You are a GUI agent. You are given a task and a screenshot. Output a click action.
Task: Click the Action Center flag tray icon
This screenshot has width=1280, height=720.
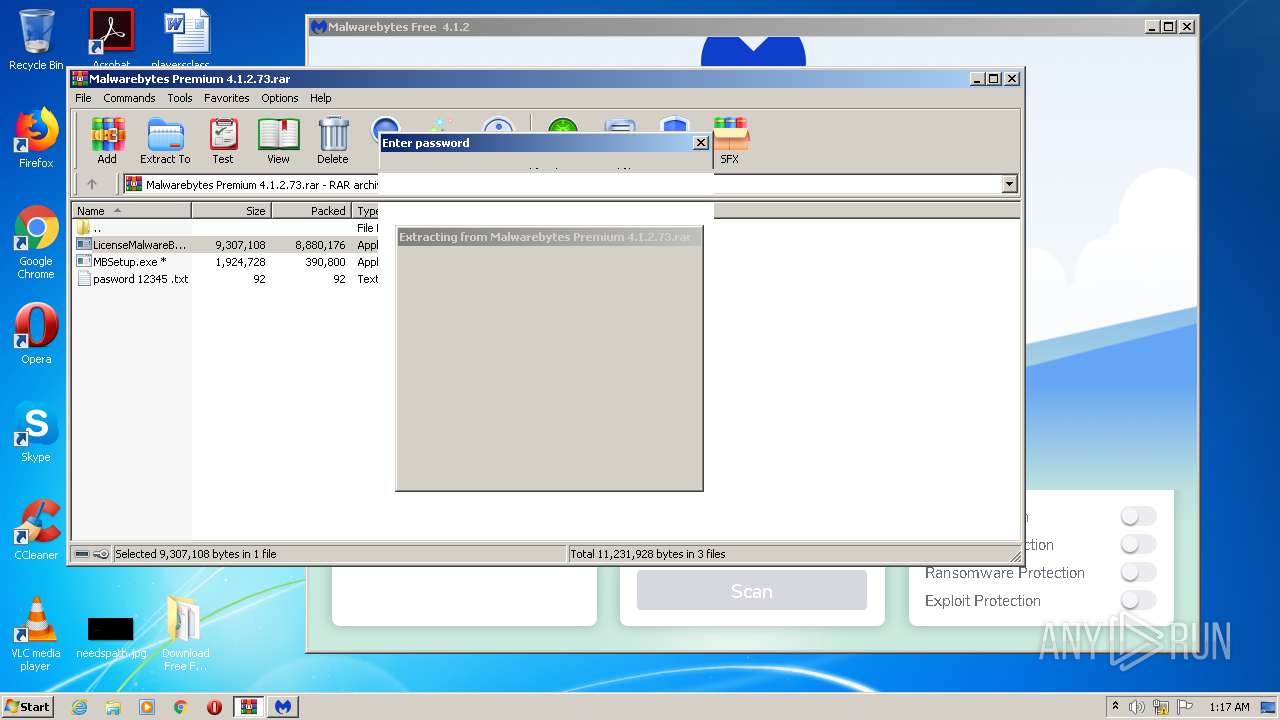[1185, 707]
